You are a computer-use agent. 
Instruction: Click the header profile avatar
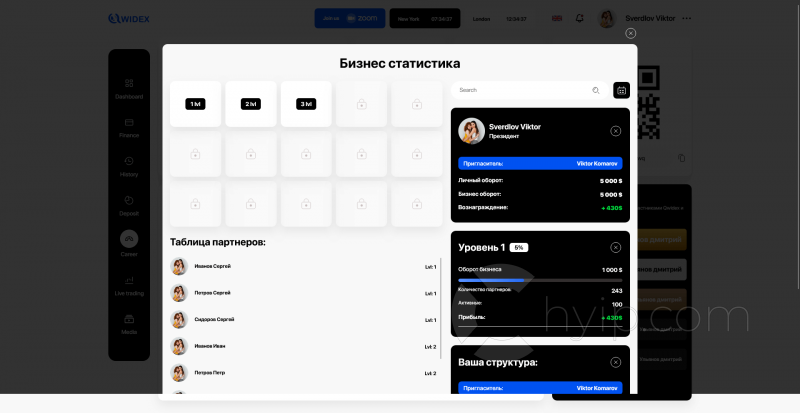click(x=607, y=18)
